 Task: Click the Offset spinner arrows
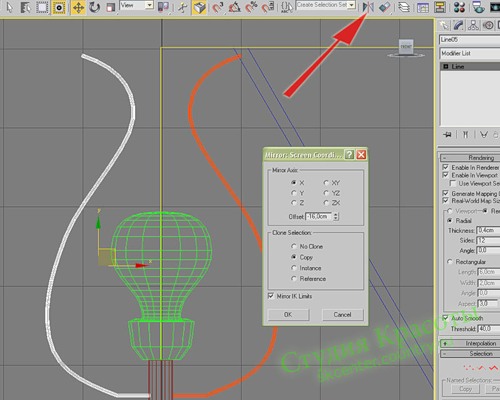pyautogui.click(x=336, y=216)
